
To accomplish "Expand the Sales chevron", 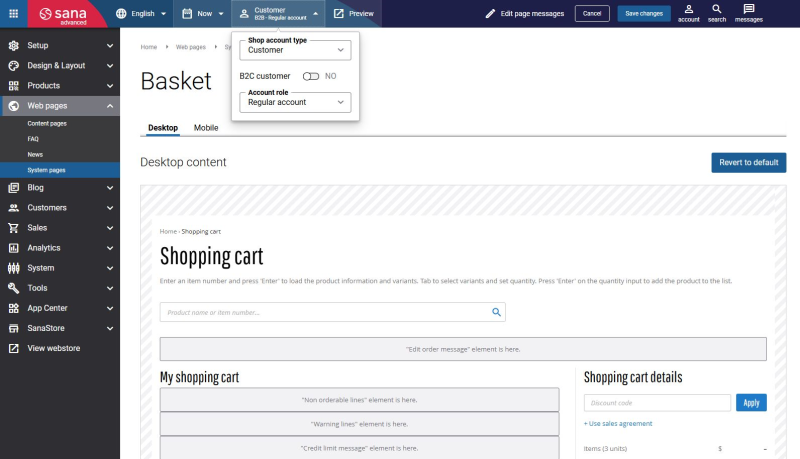I will [x=110, y=228].
